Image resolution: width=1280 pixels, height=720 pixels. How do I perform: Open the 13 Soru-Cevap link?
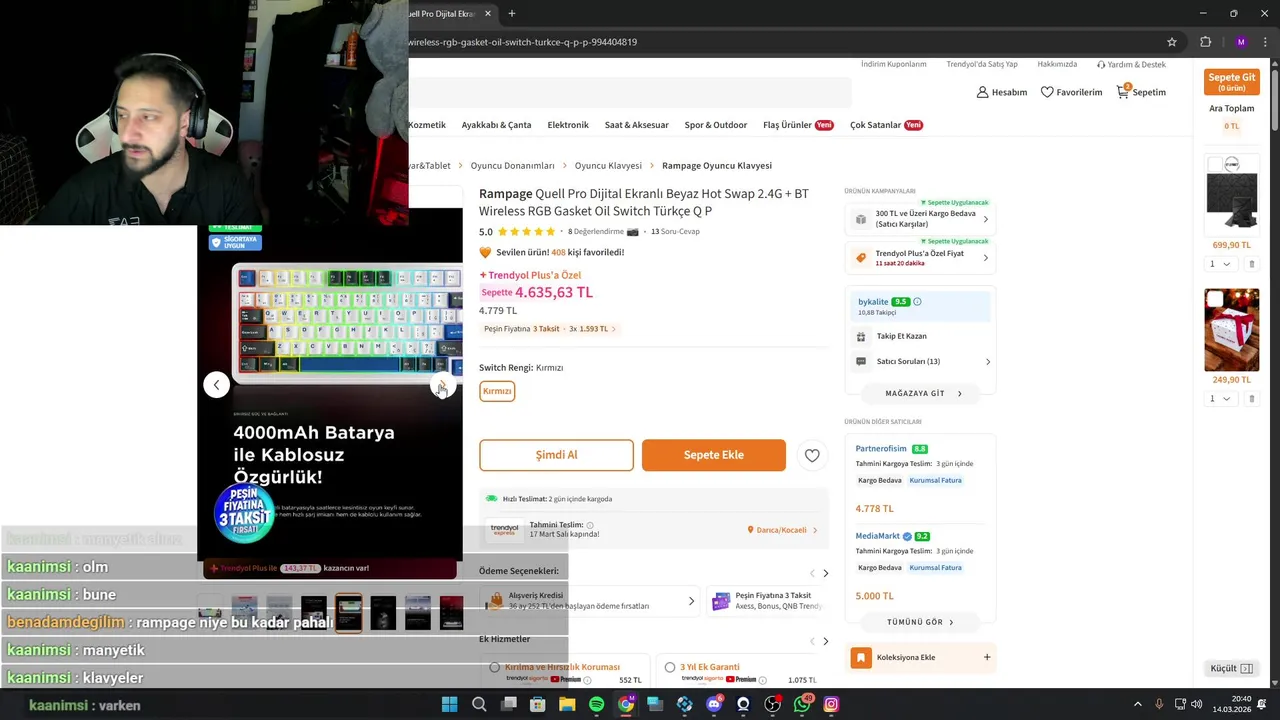[675, 231]
